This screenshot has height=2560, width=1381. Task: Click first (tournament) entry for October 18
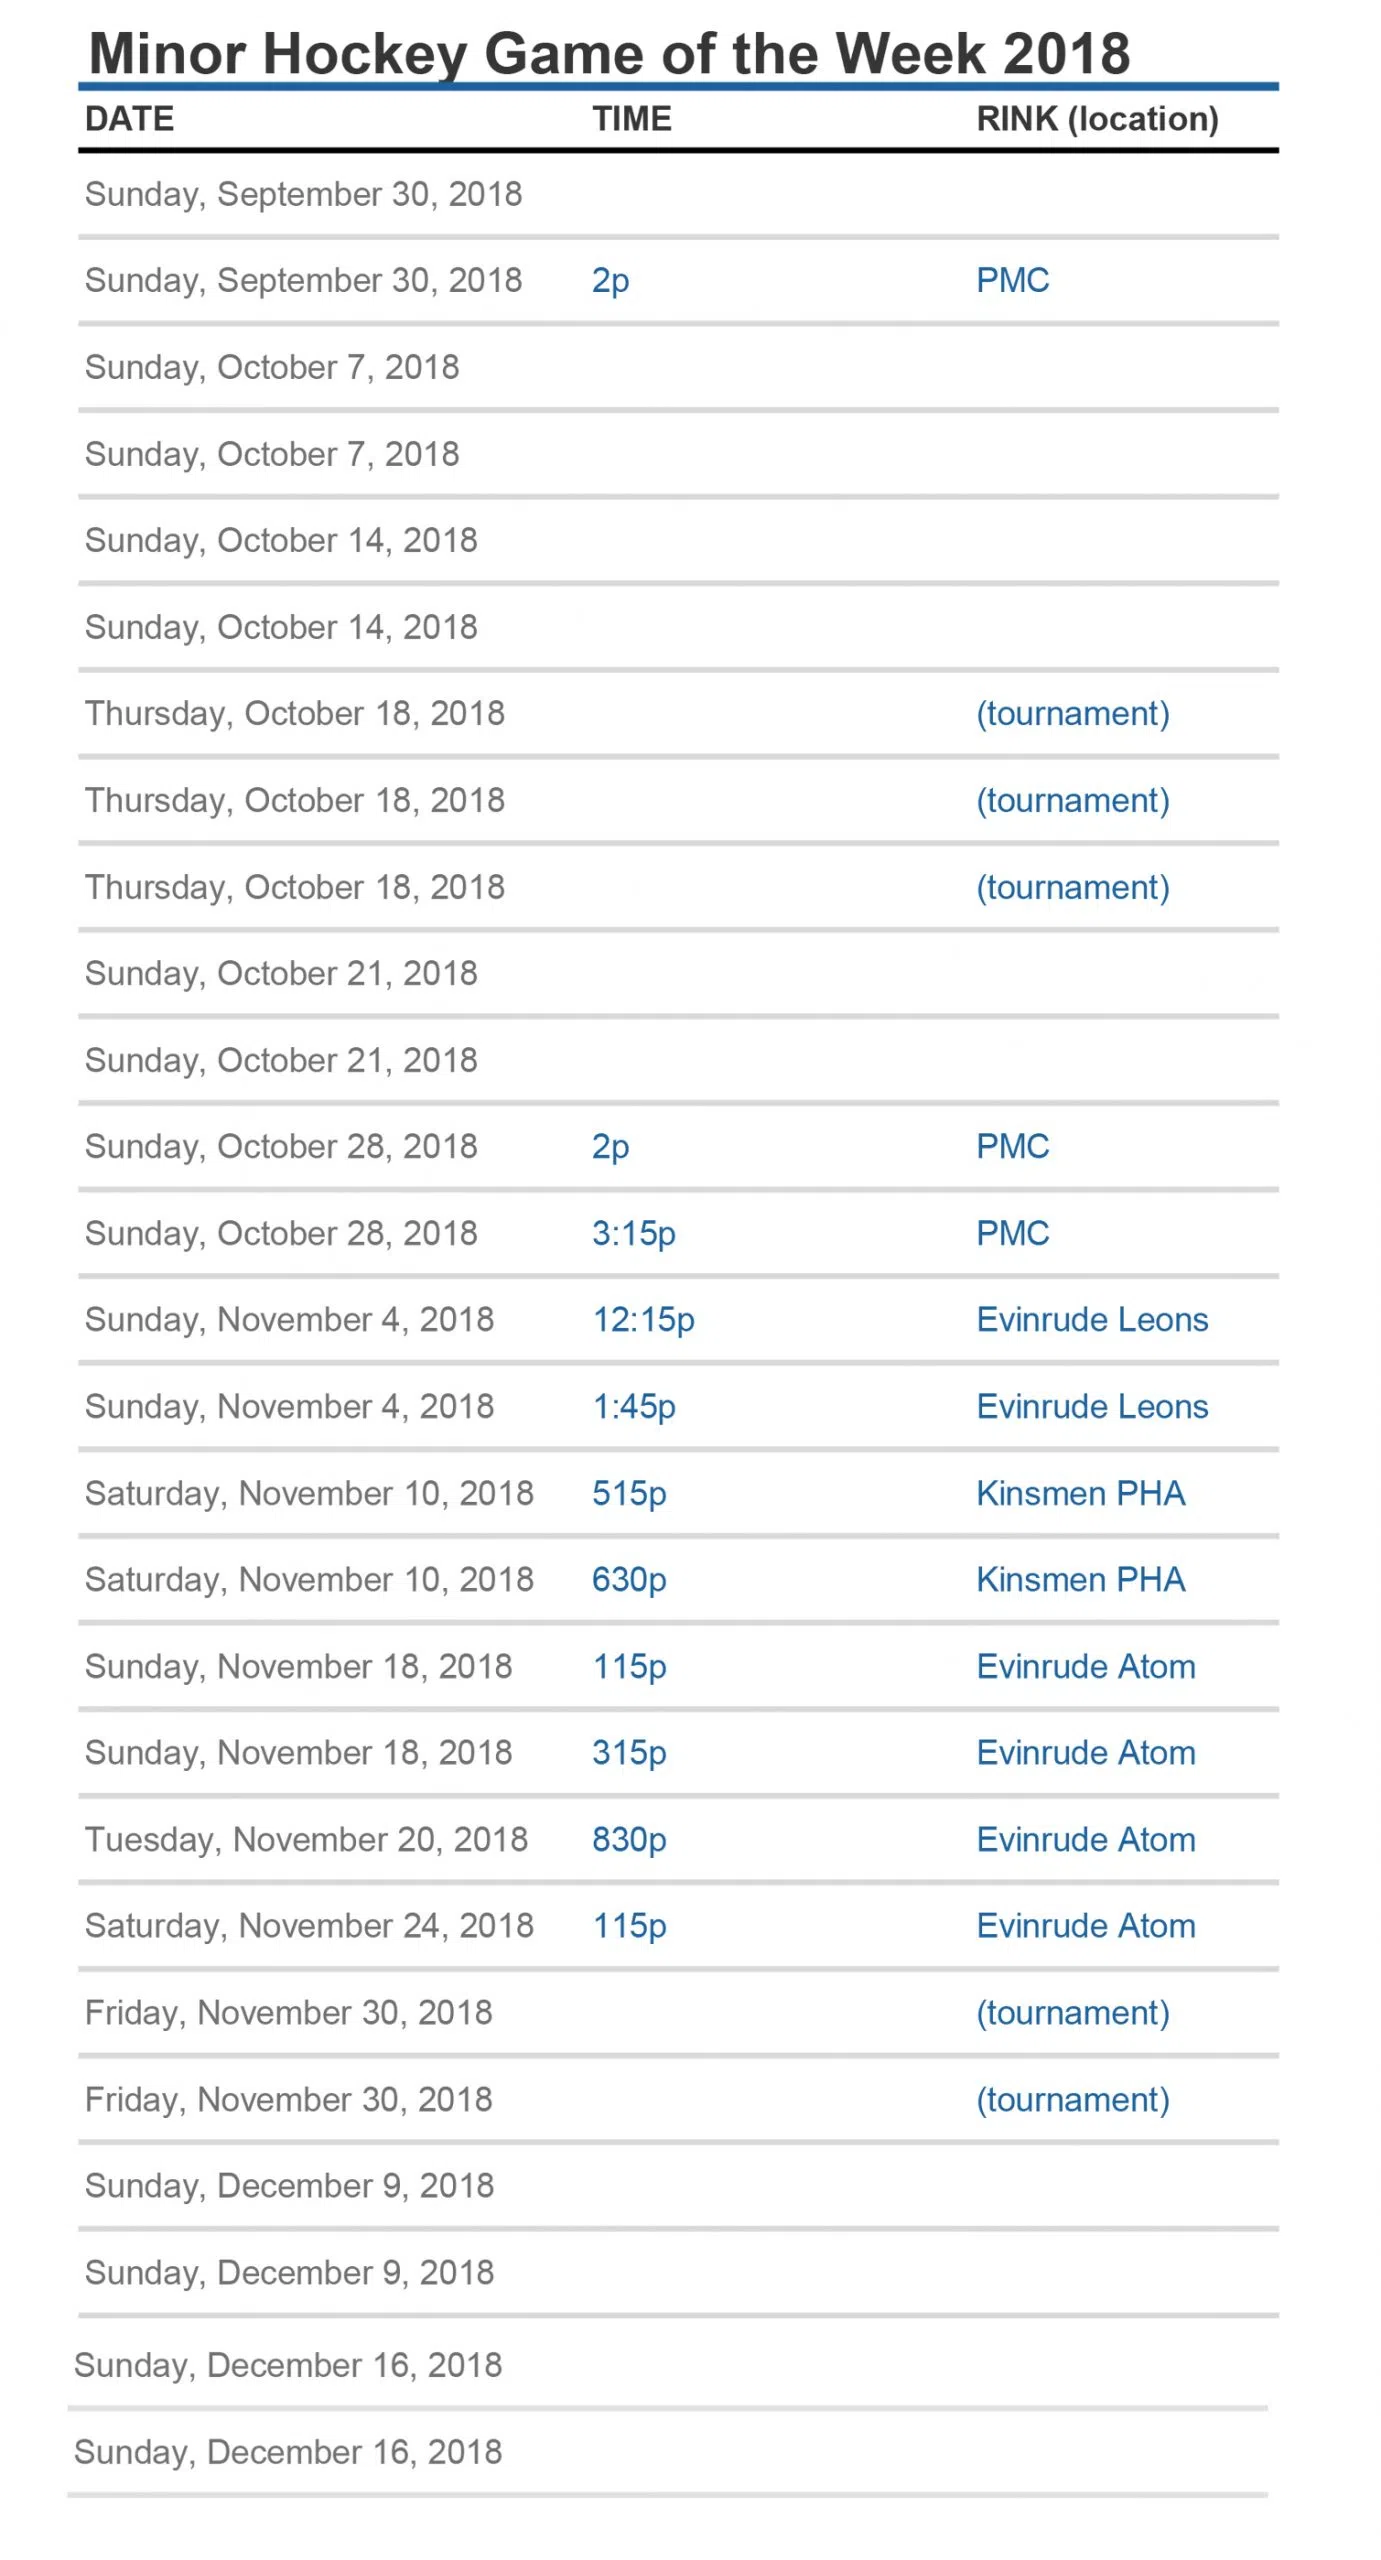tap(1072, 713)
